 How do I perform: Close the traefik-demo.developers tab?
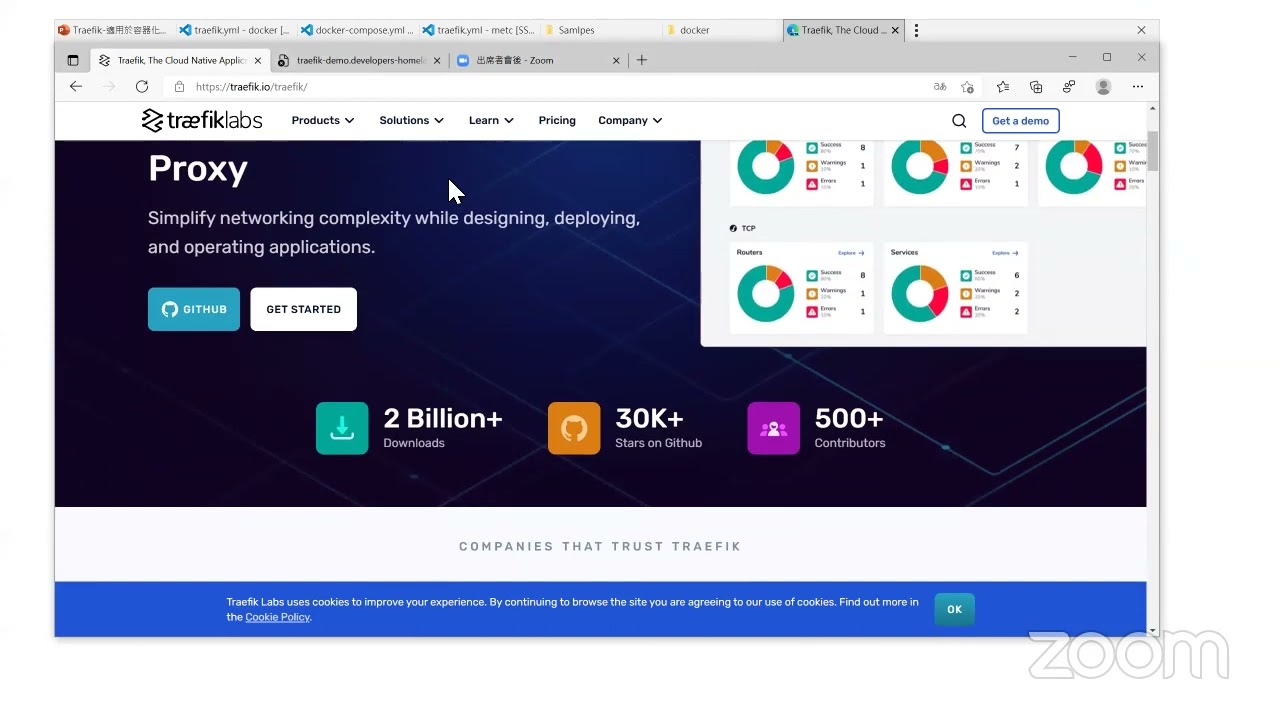click(x=436, y=60)
